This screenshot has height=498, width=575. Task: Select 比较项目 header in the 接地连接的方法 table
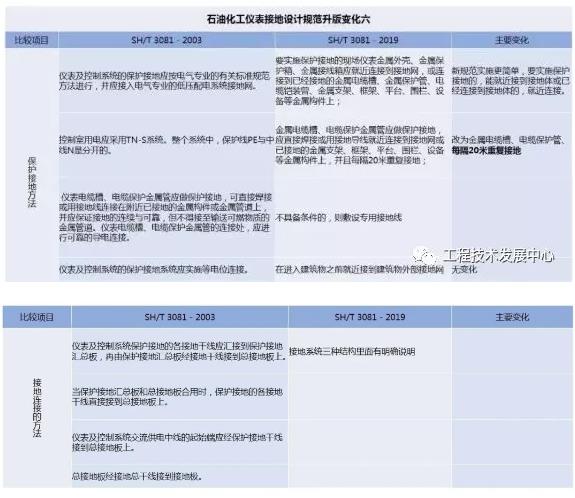[x=37, y=317]
